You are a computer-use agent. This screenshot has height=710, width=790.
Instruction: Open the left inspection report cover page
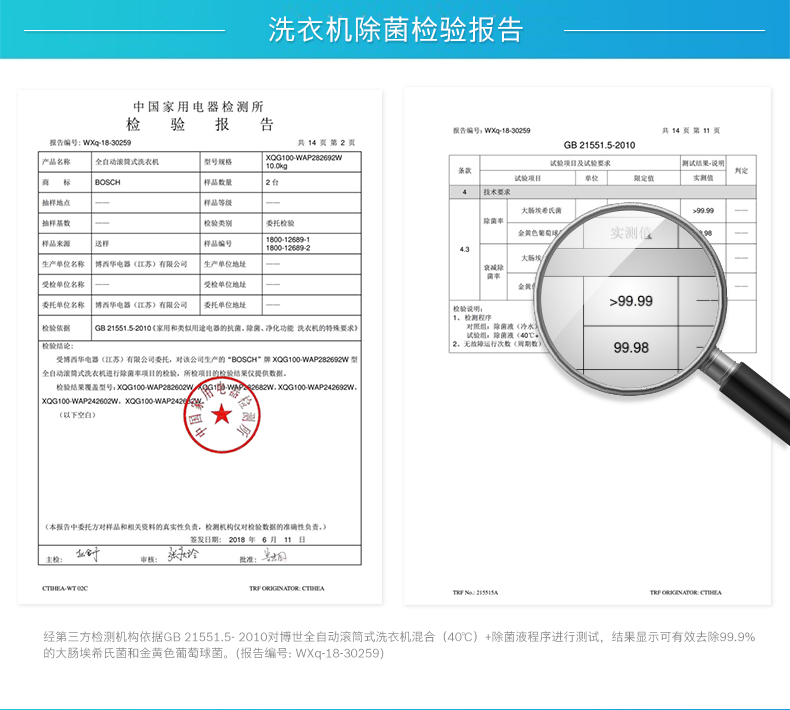tap(200, 347)
